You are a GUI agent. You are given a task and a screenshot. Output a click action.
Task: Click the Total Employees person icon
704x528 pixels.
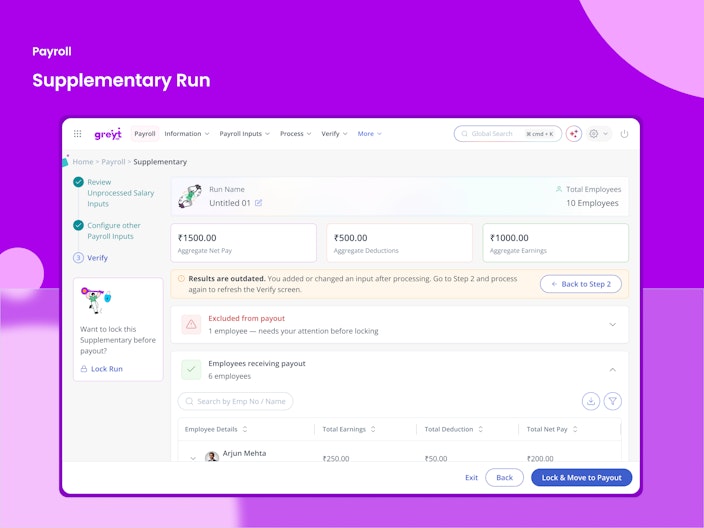[559, 189]
